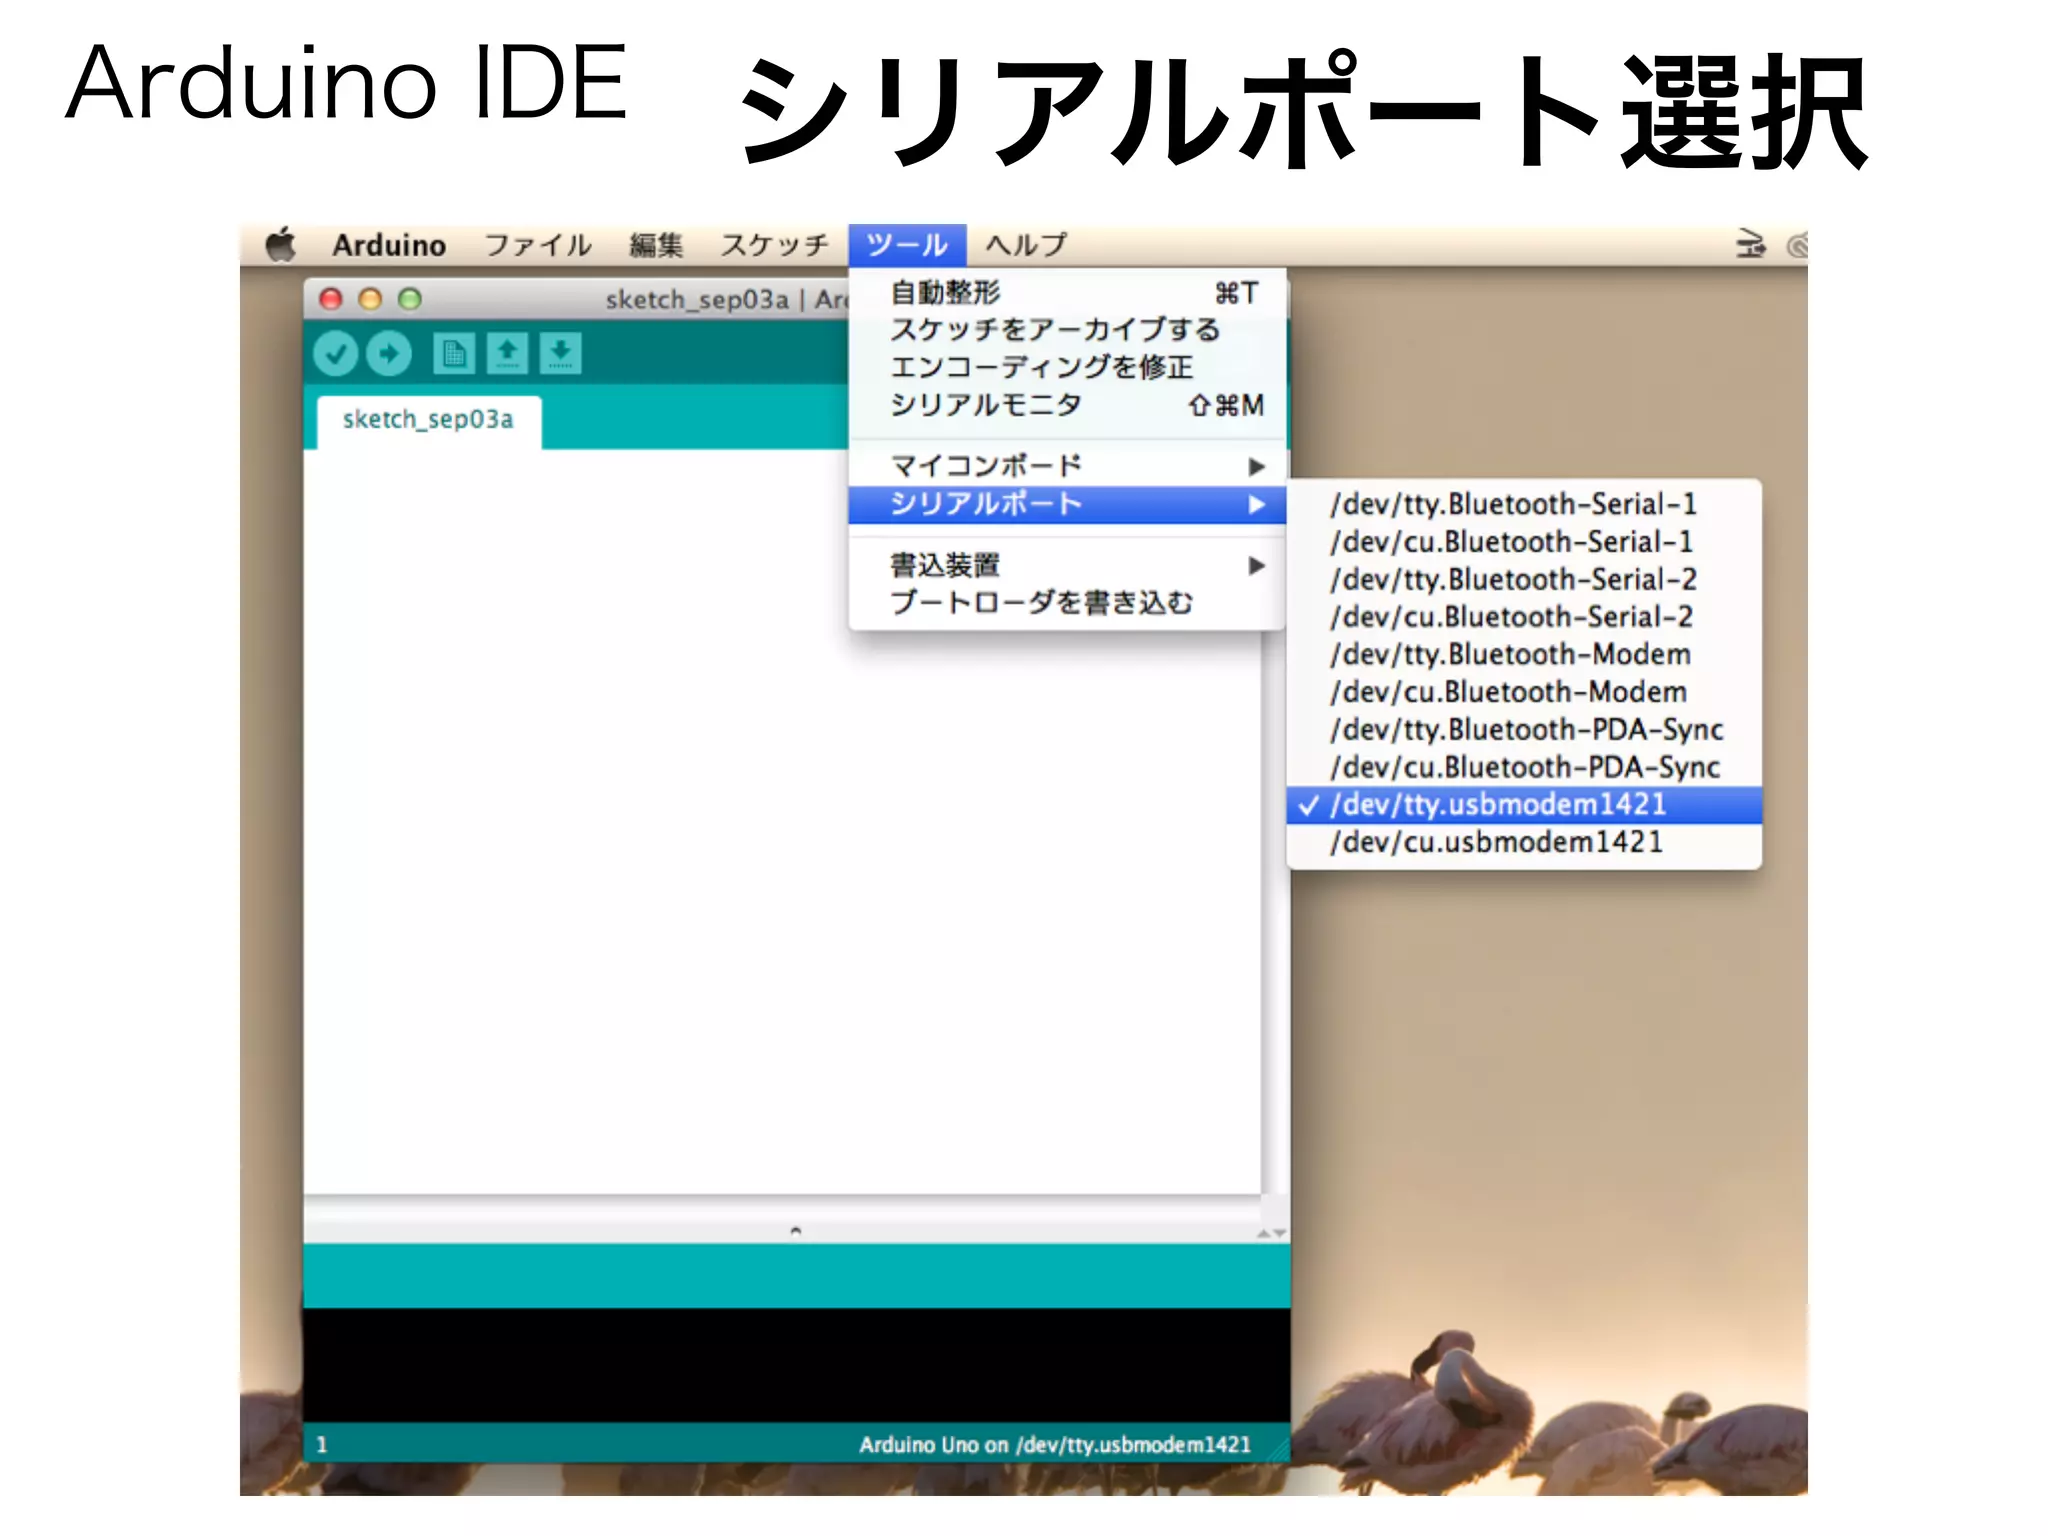
Task: Click the sketch code editor area
Action: [782, 820]
